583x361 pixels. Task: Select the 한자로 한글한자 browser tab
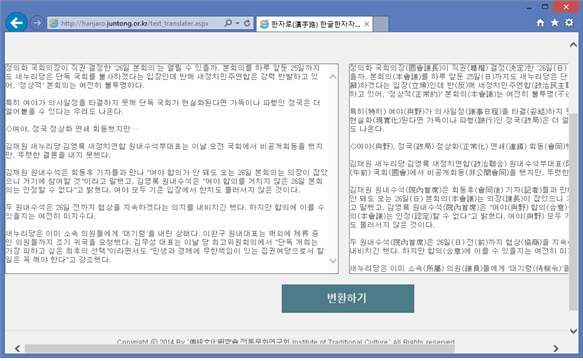pos(314,24)
